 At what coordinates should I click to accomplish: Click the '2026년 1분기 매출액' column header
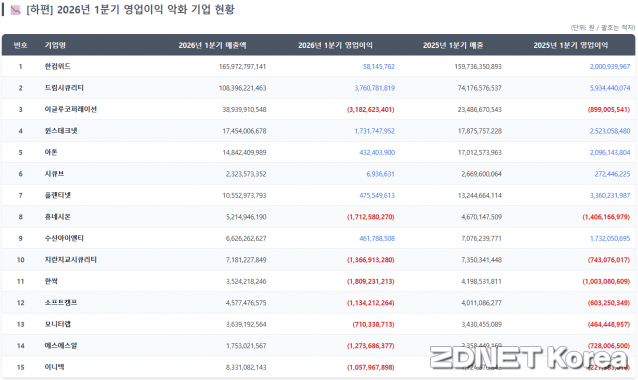(x=212, y=45)
